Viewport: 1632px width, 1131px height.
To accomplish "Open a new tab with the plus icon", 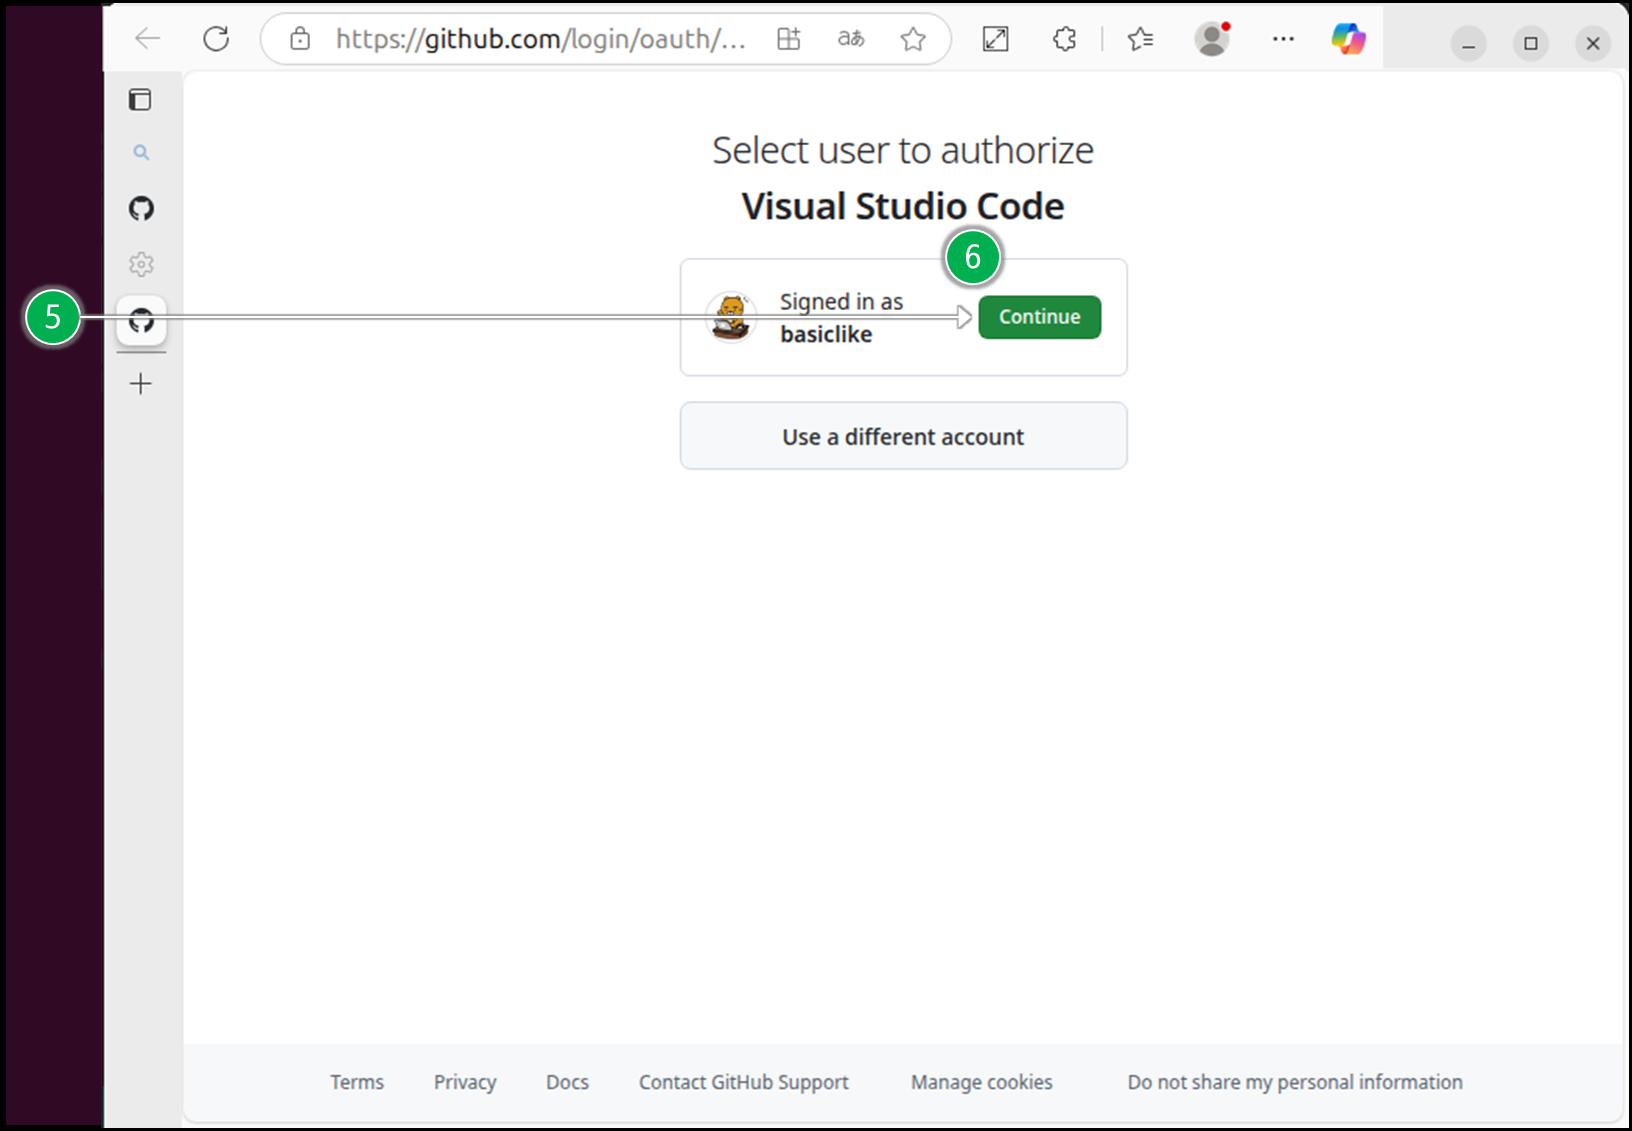I will point(141,383).
